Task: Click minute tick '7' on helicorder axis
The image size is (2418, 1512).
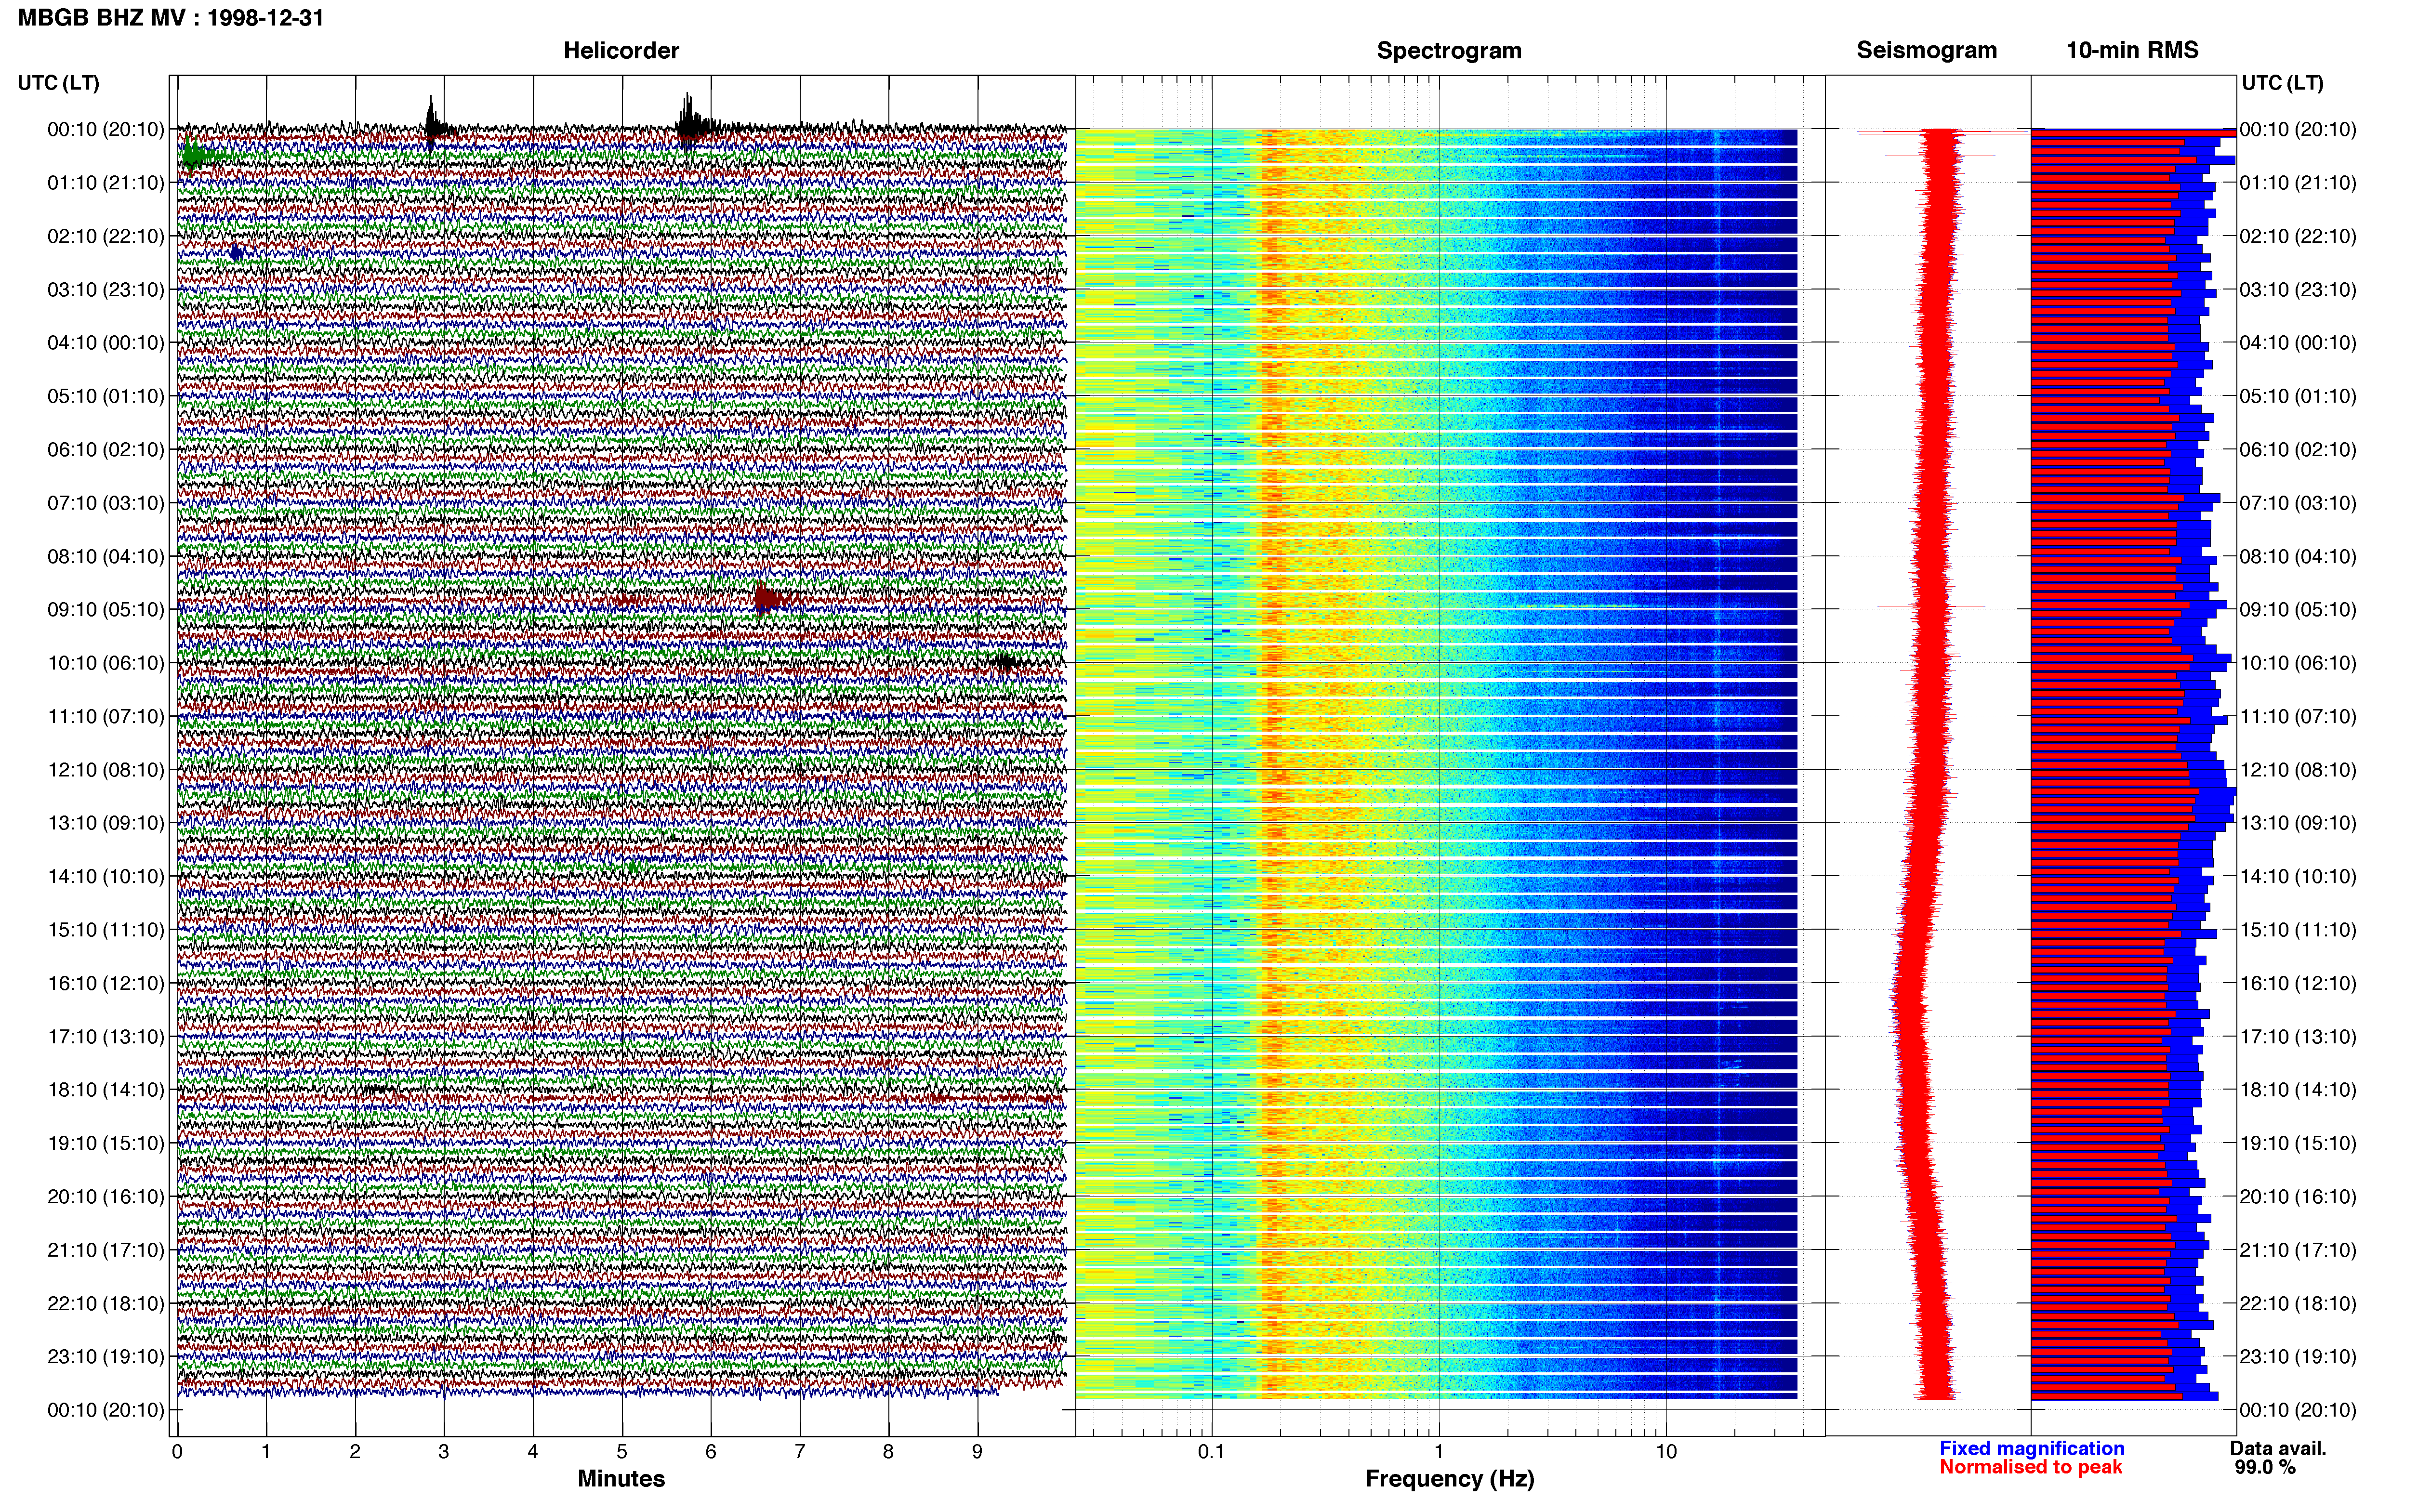Action: pyautogui.click(x=800, y=1451)
